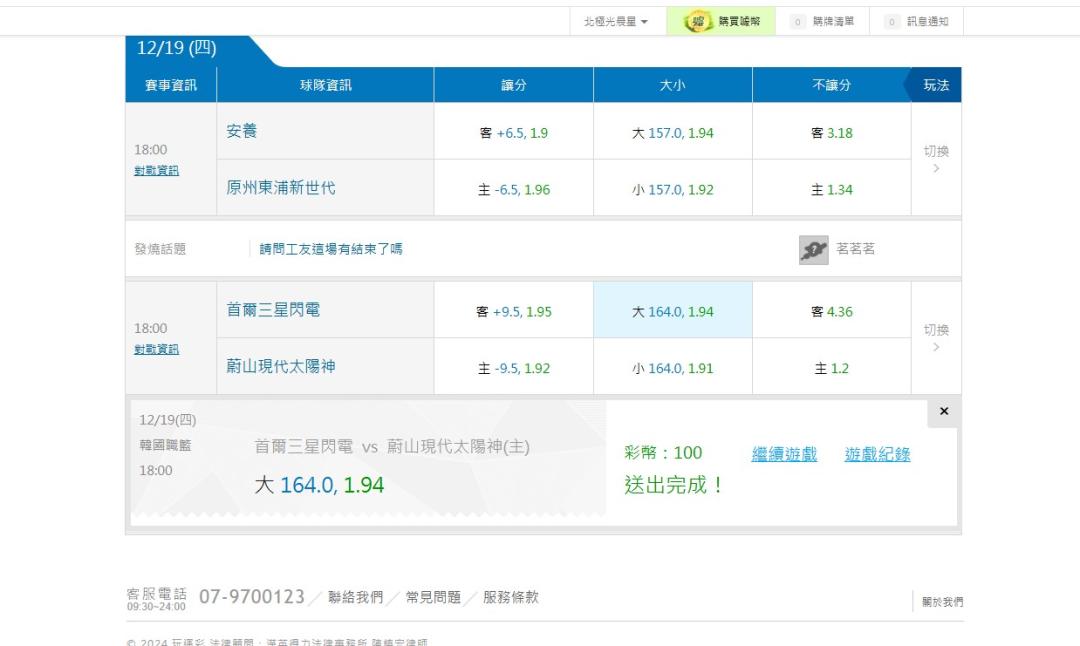Viewport: 1080px width, 646px height.
Task: Click the bet slip 大 164.0, 1.94 text
Action: pos(319,485)
